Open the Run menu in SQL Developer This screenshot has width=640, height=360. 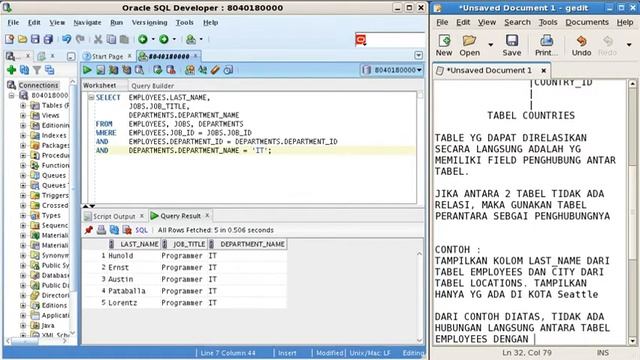pyautogui.click(x=117, y=22)
